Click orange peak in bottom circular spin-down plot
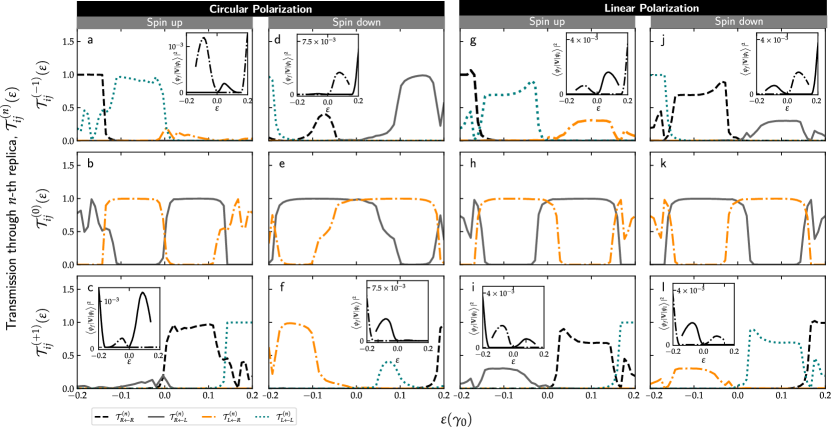The width and height of the screenshot is (831, 427). click(291, 323)
